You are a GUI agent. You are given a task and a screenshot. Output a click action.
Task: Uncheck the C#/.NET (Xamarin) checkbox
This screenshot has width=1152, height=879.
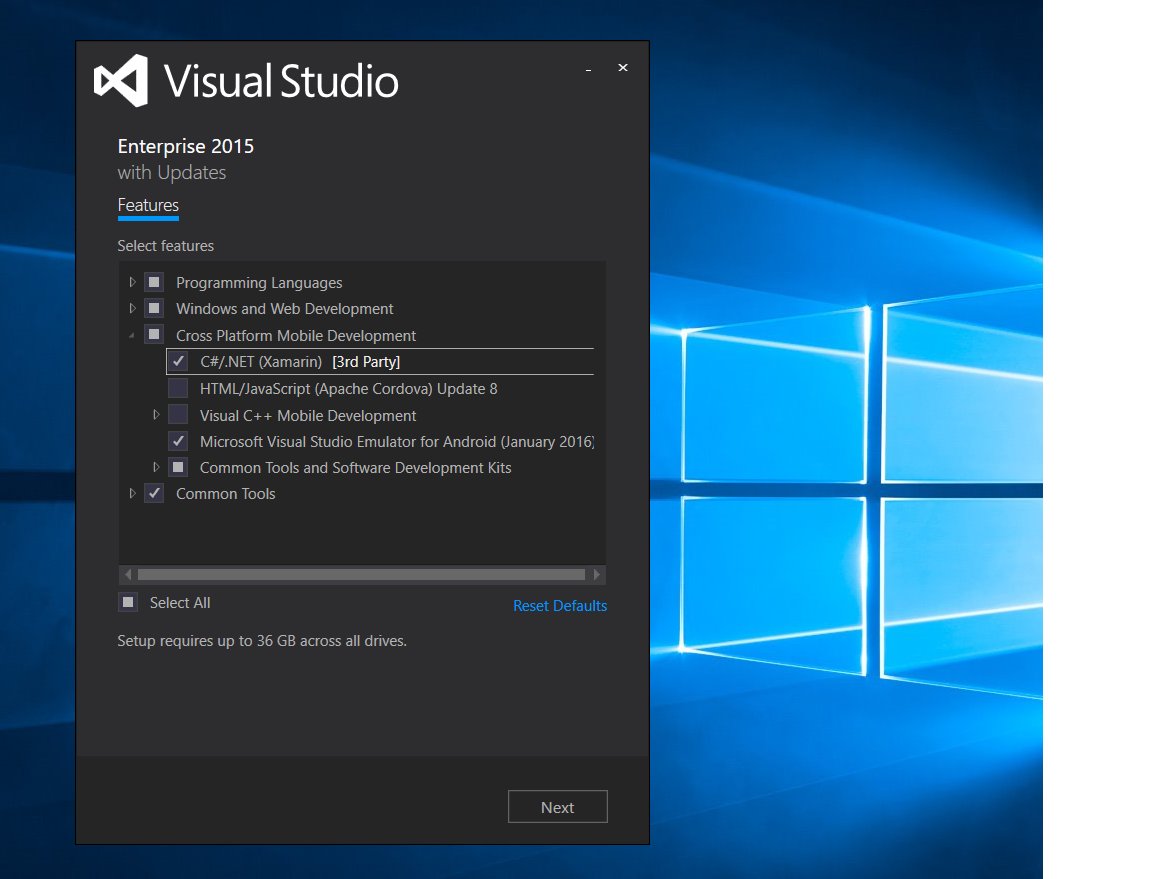[x=178, y=362]
